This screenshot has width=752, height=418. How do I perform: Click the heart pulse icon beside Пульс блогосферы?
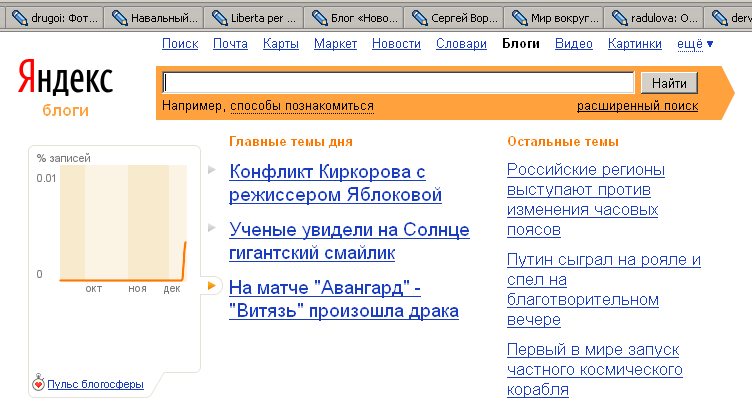click(x=38, y=383)
